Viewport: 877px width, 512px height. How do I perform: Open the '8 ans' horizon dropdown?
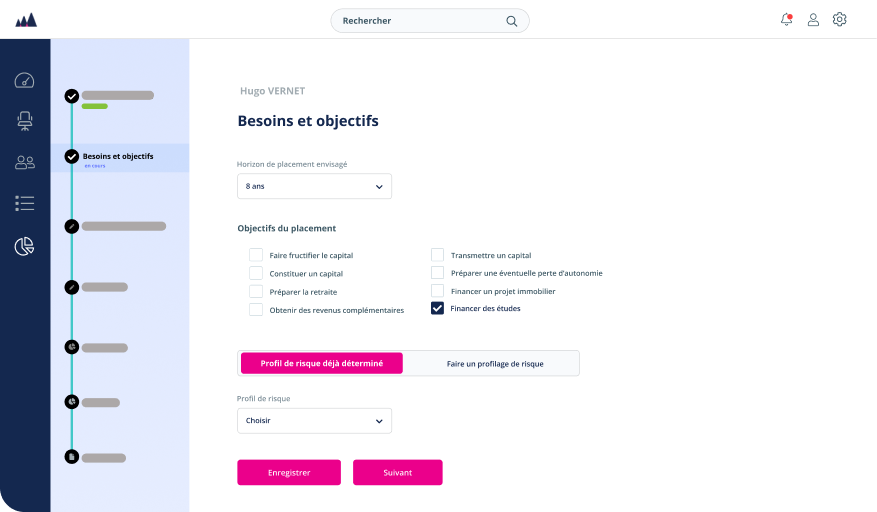(314, 186)
